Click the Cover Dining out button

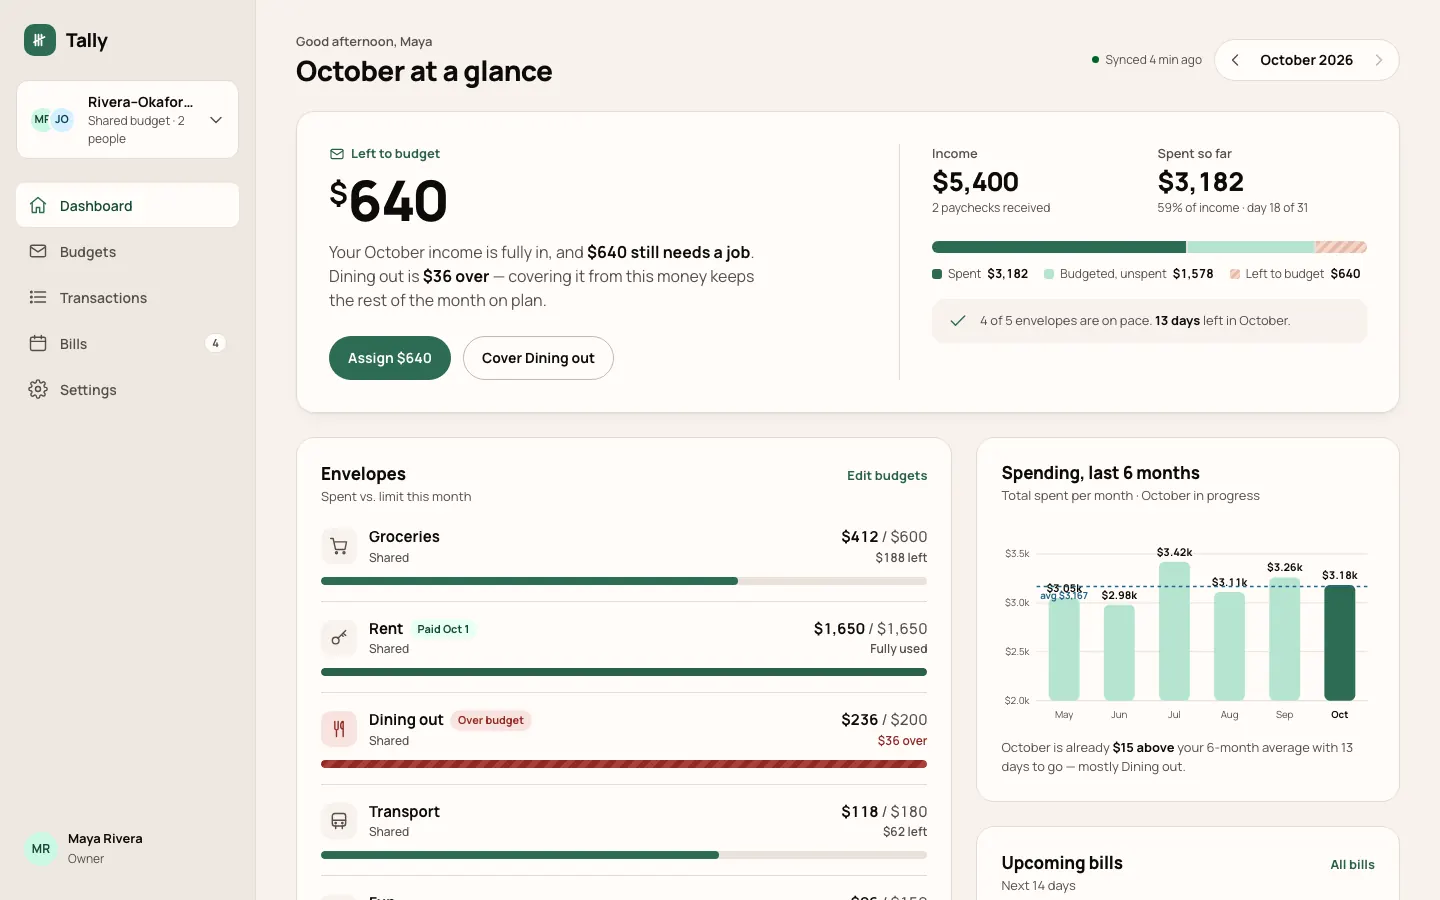[538, 358]
